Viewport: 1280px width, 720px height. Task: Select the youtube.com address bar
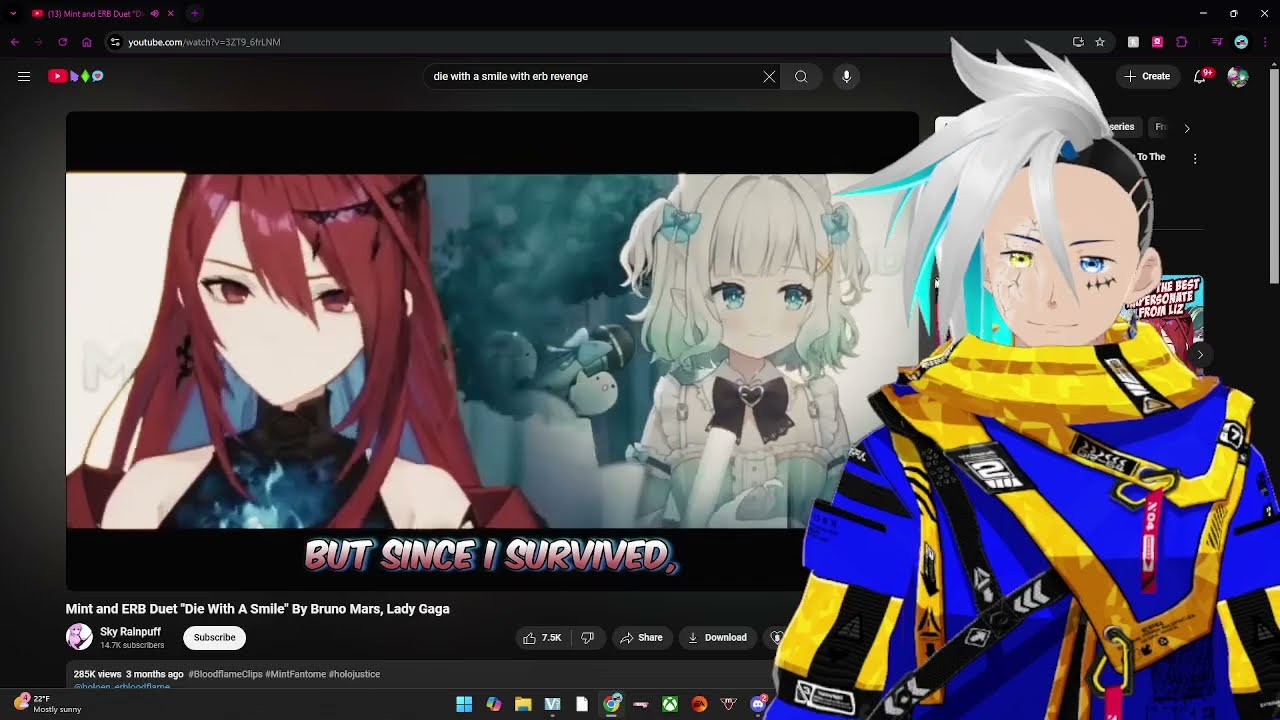(590, 42)
